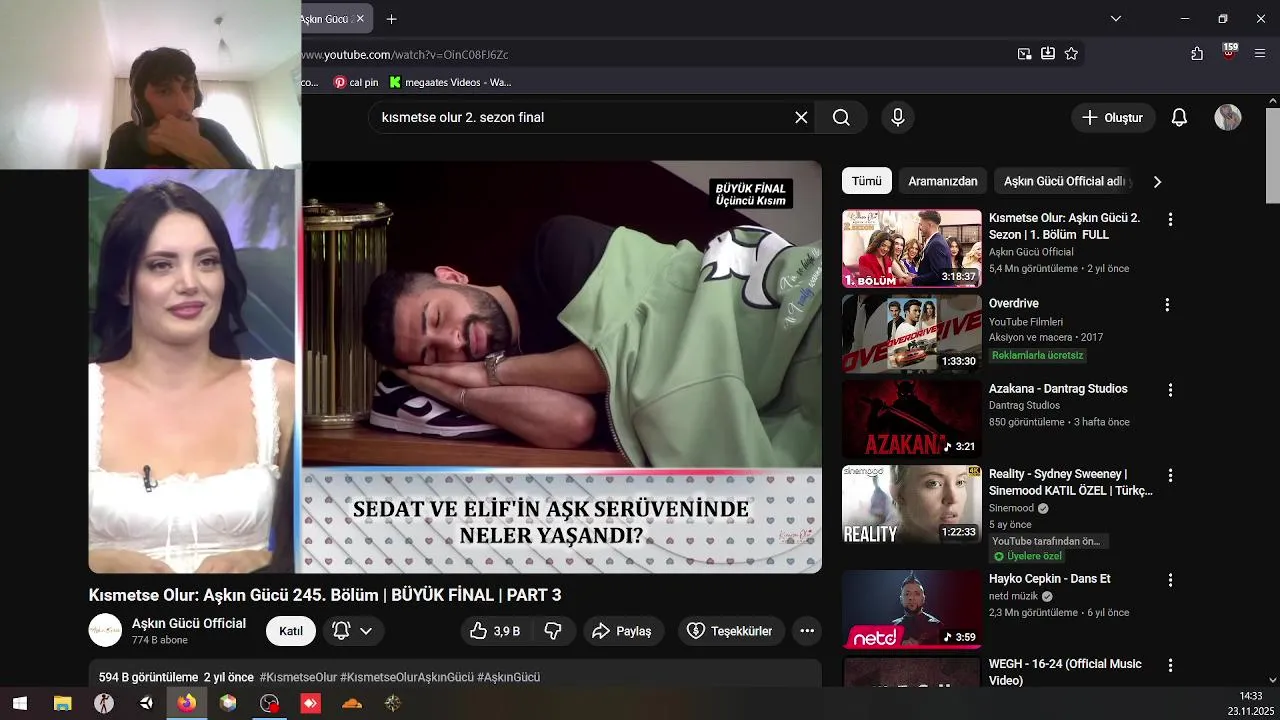
Task: Click the main video player
Action: pos(455,367)
